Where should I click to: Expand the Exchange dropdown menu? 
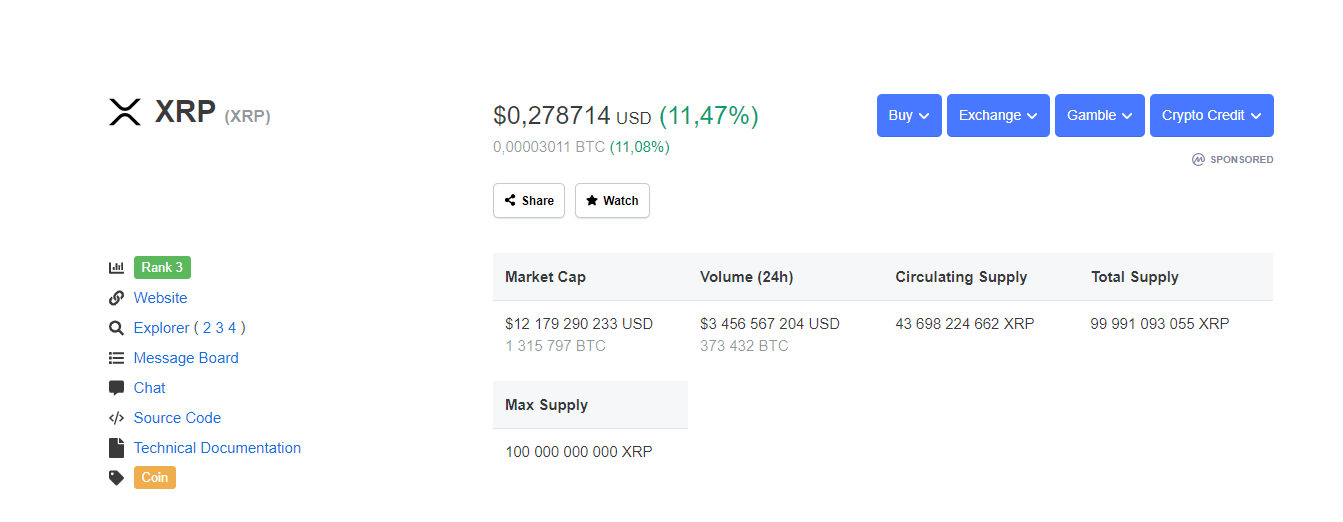(998, 115)
